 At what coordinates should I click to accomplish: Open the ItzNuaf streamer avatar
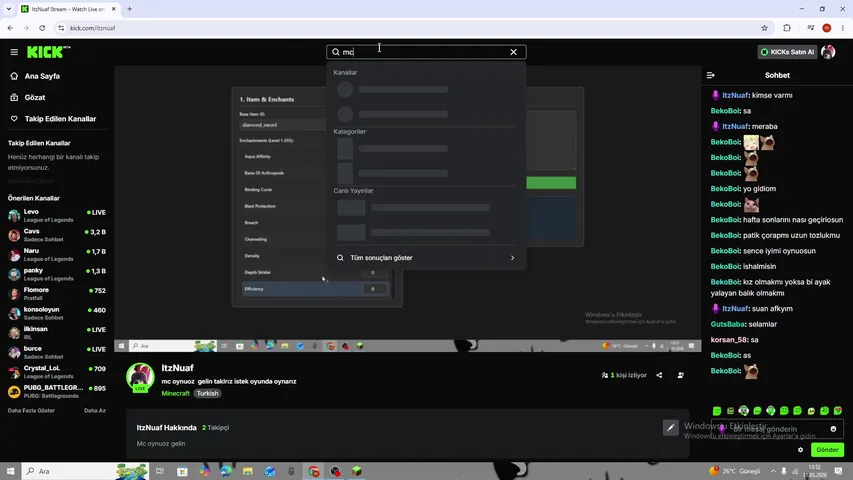pyautogui.click(x=140, y=377)
